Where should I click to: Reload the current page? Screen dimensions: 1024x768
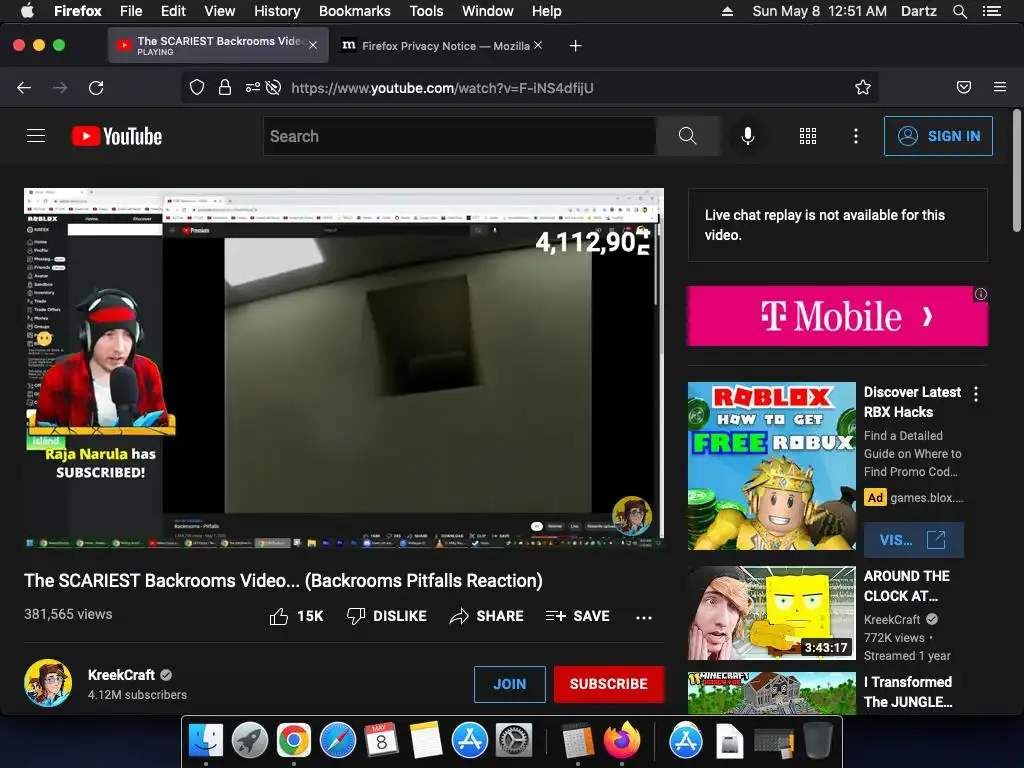tap(96, 88)
